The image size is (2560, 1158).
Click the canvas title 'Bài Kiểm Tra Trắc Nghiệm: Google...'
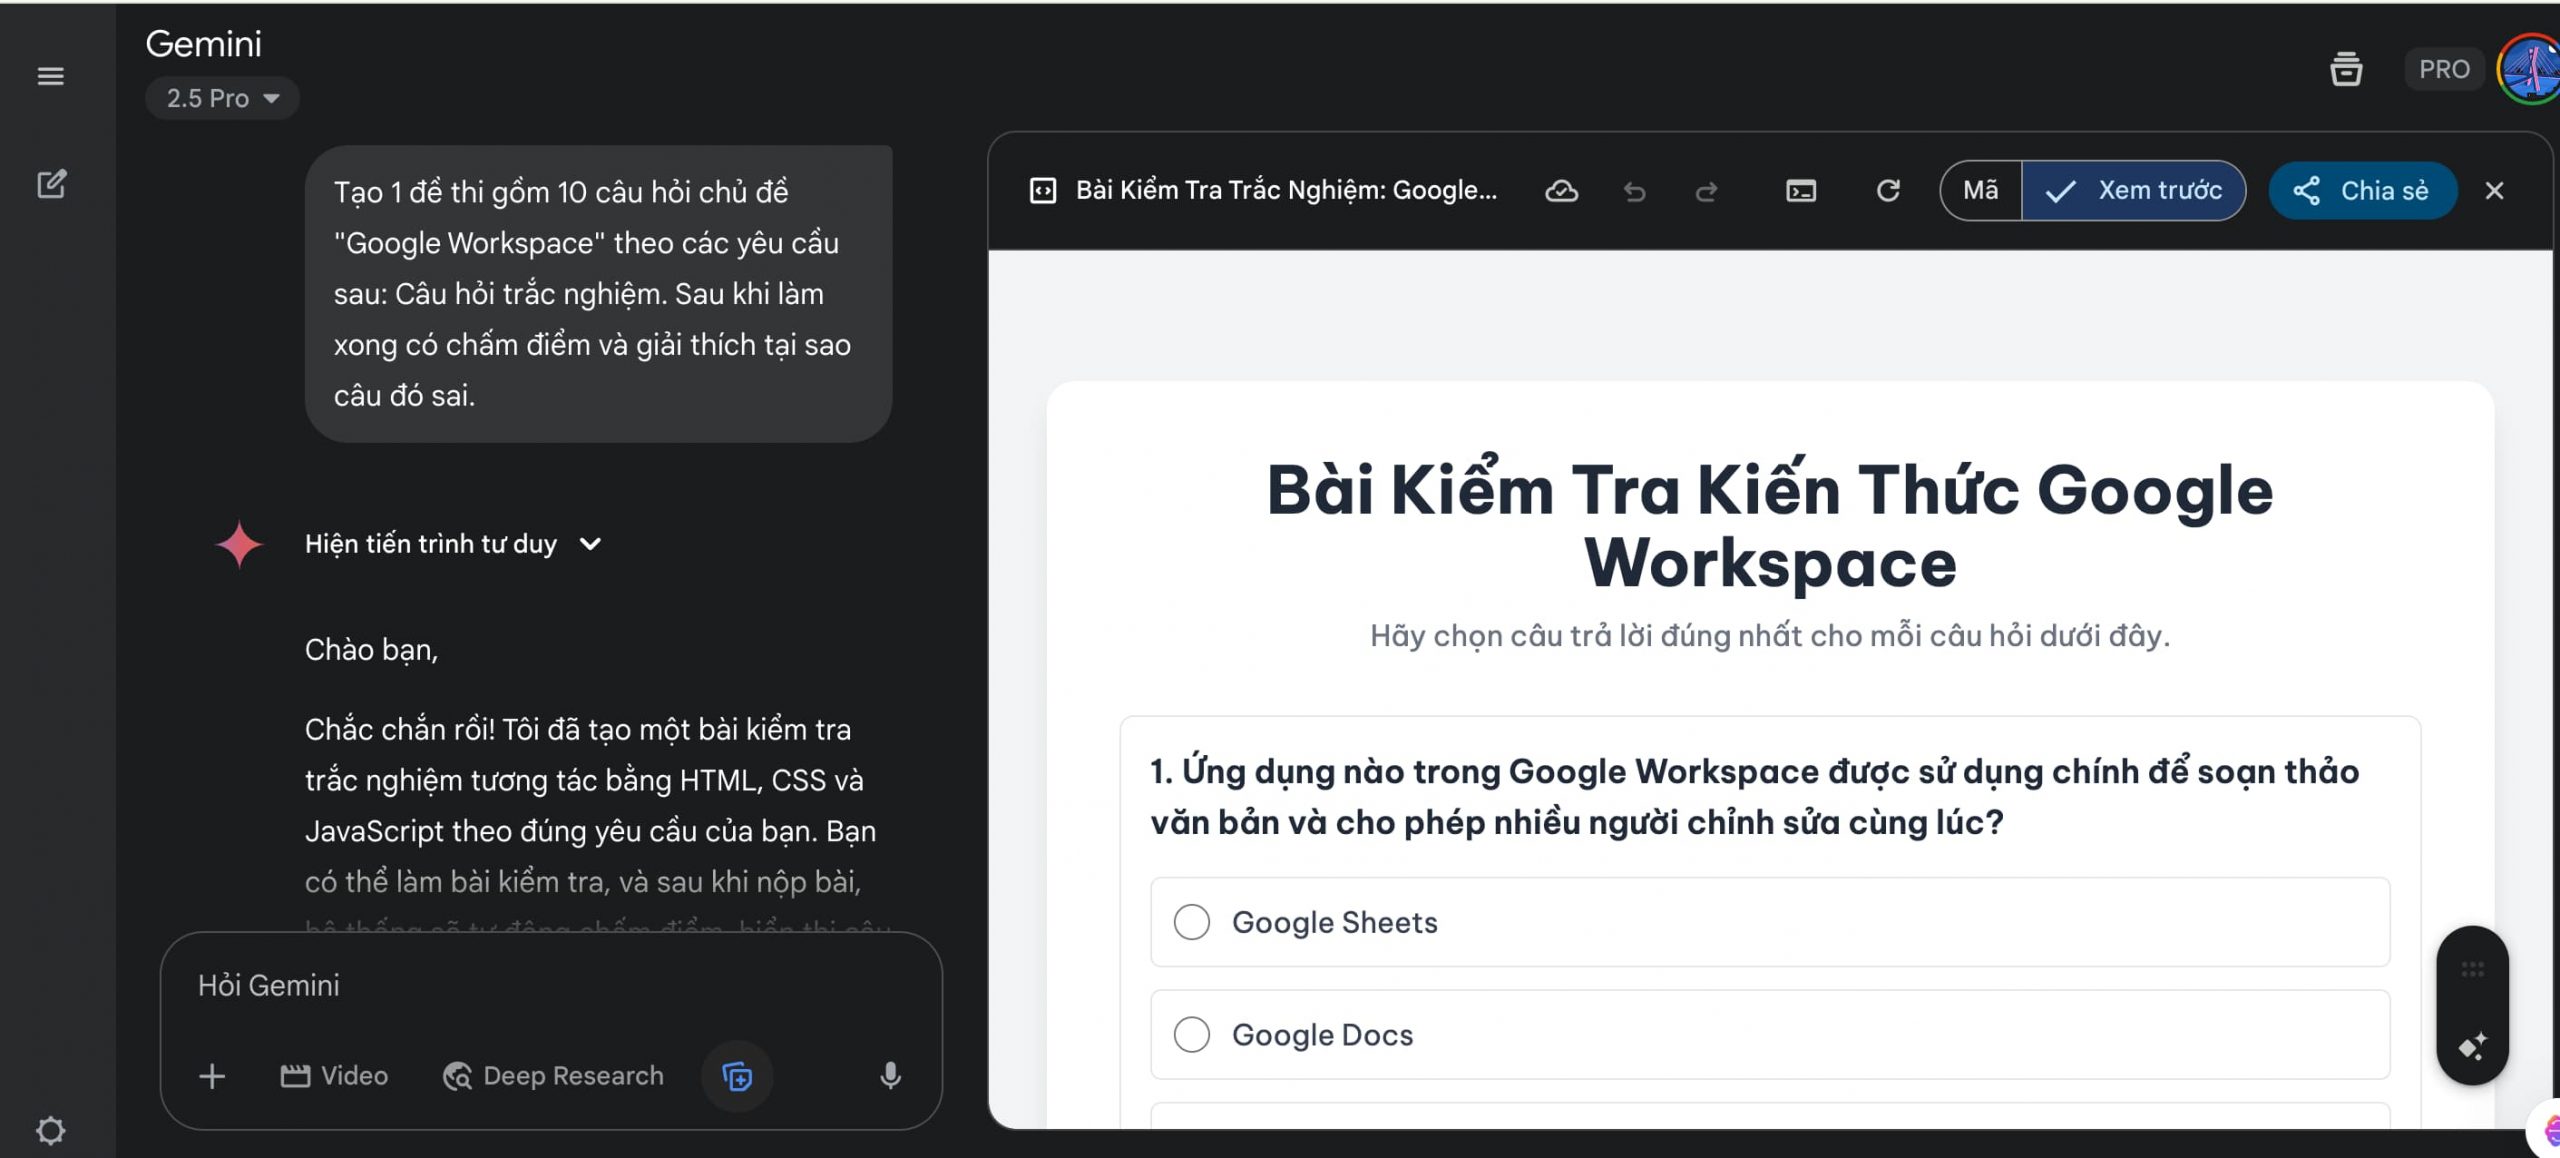[x=1286, y=191]
